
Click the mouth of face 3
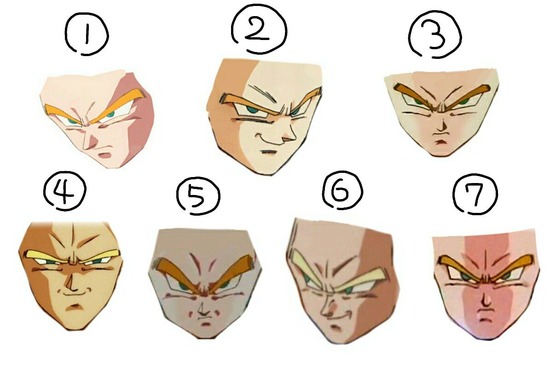(x=441, y=142)
